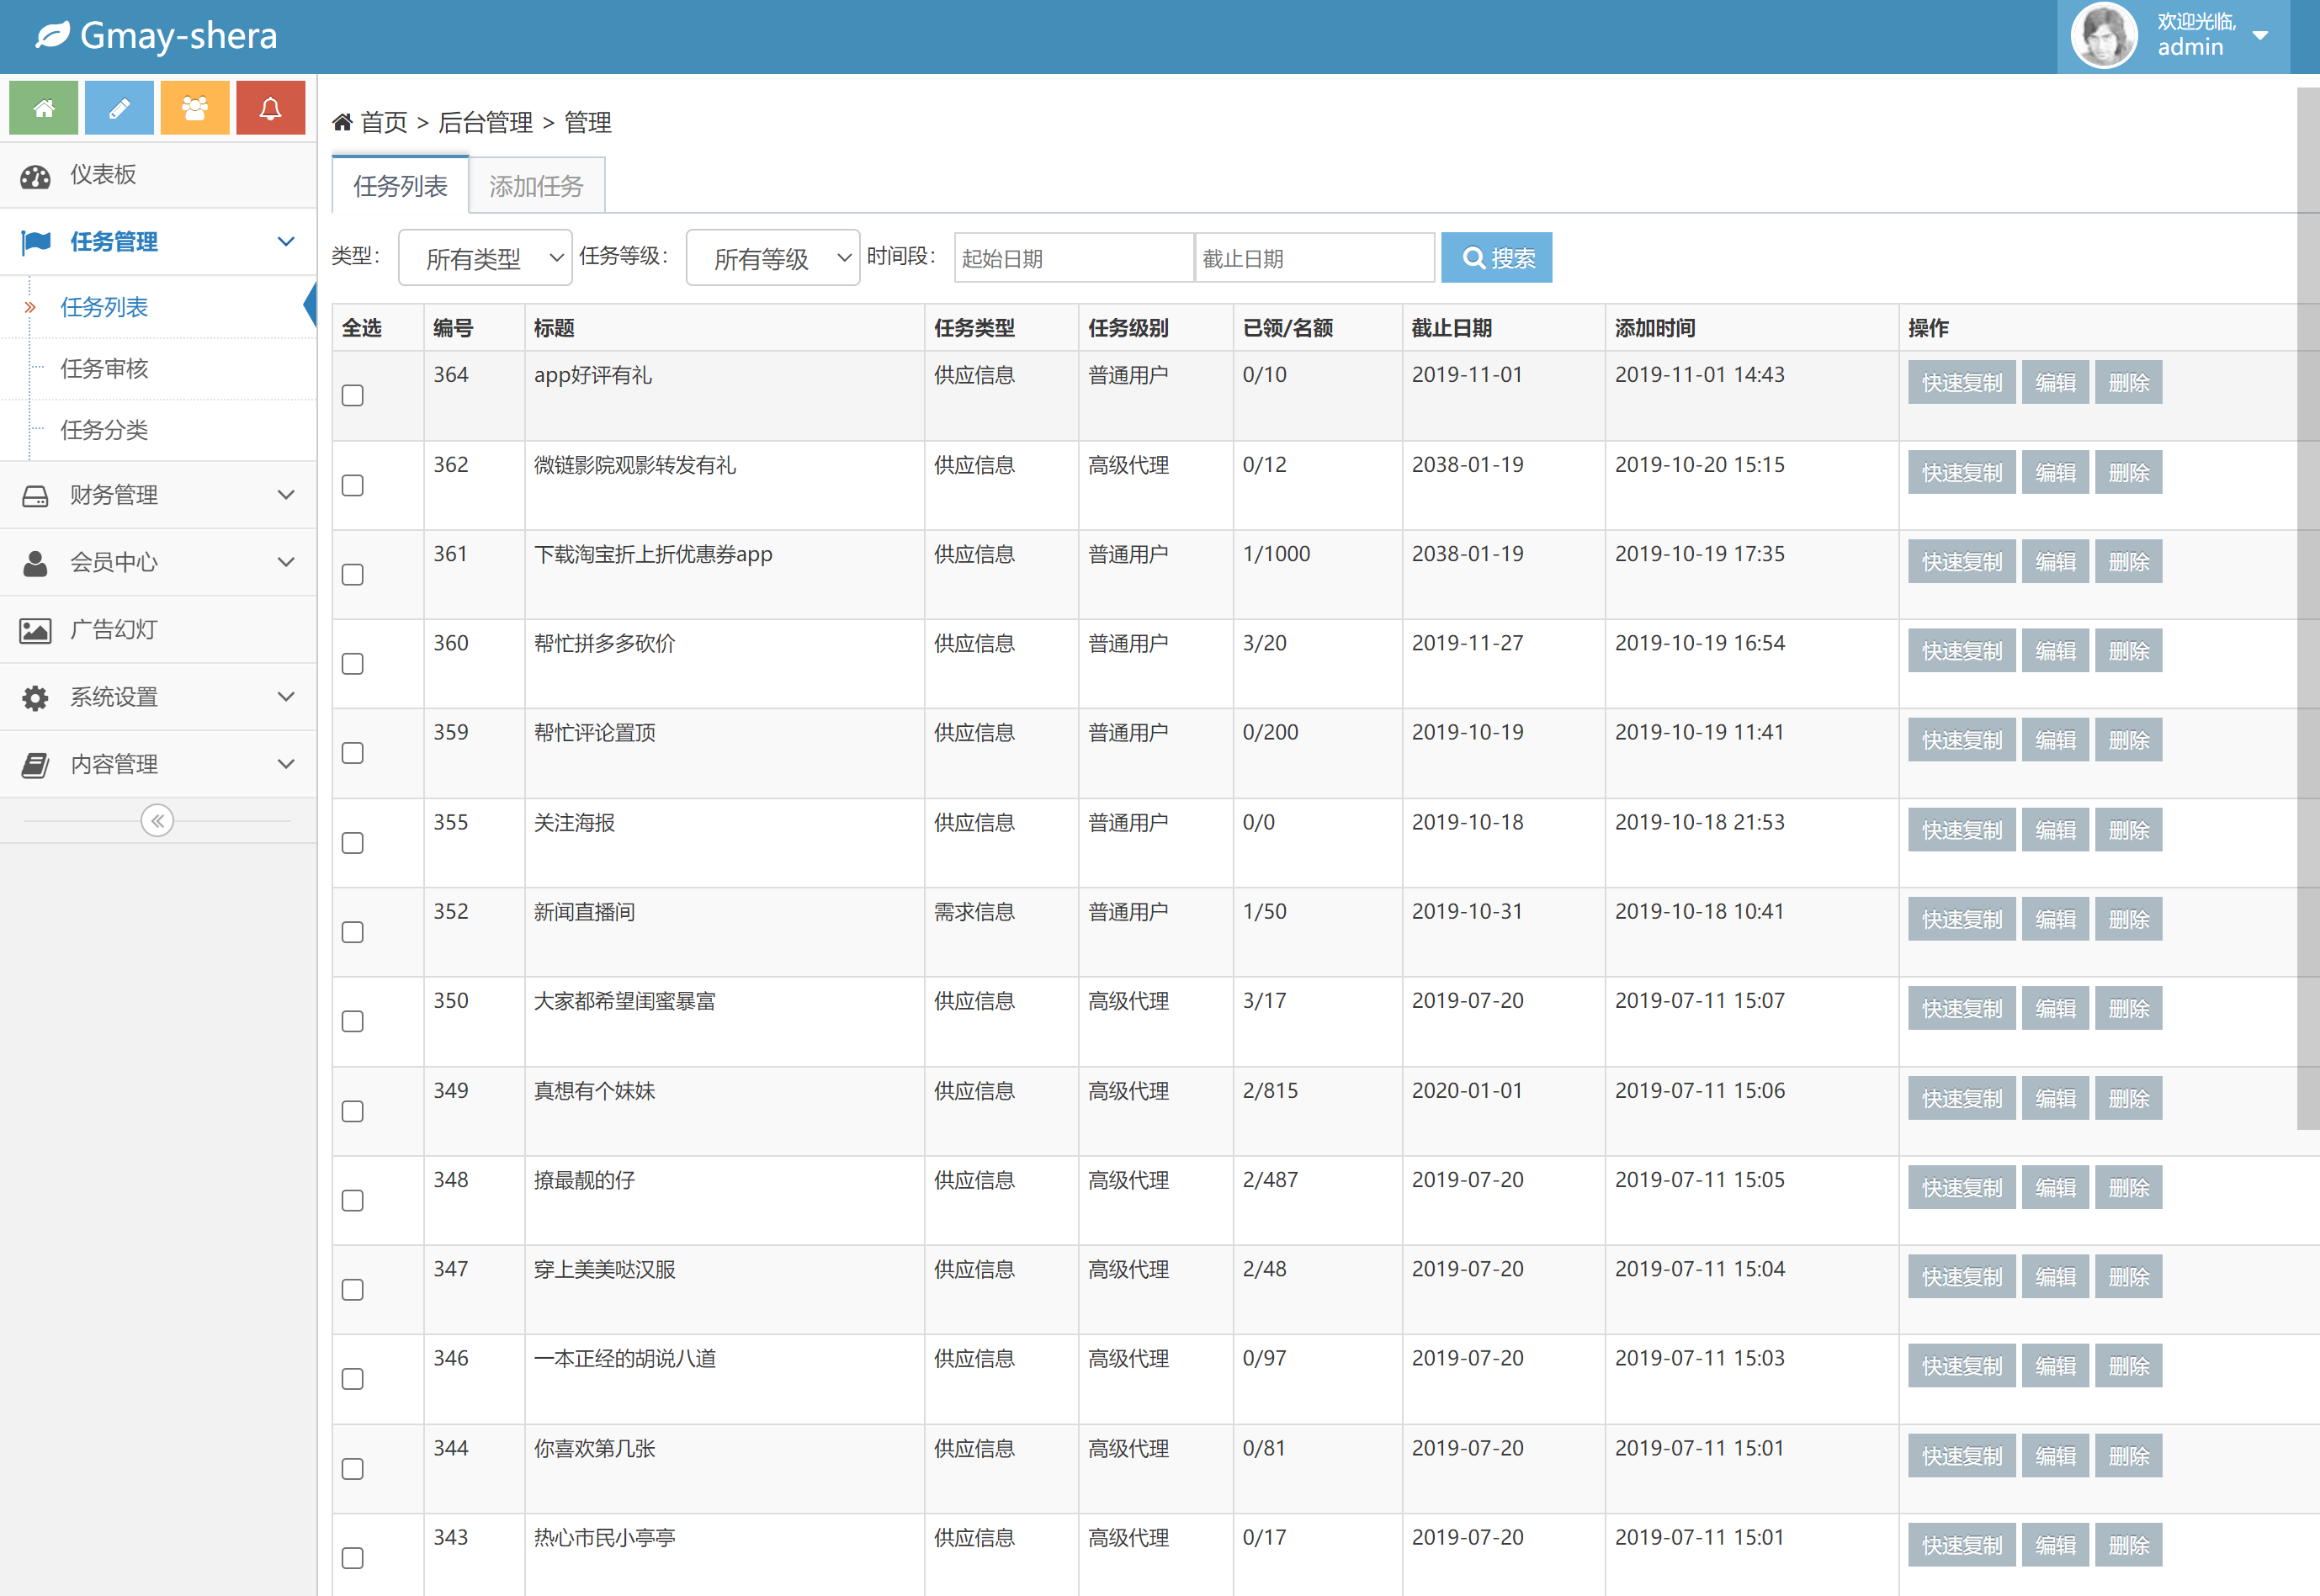
Task: Tick the checkbox for task 352
Action: click(x=352, y=932)
